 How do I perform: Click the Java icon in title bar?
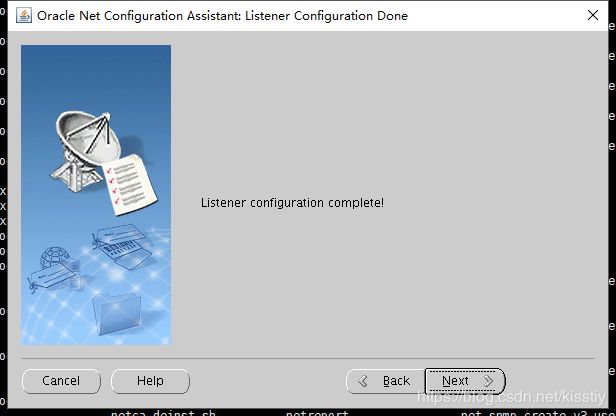pos(24,15)
